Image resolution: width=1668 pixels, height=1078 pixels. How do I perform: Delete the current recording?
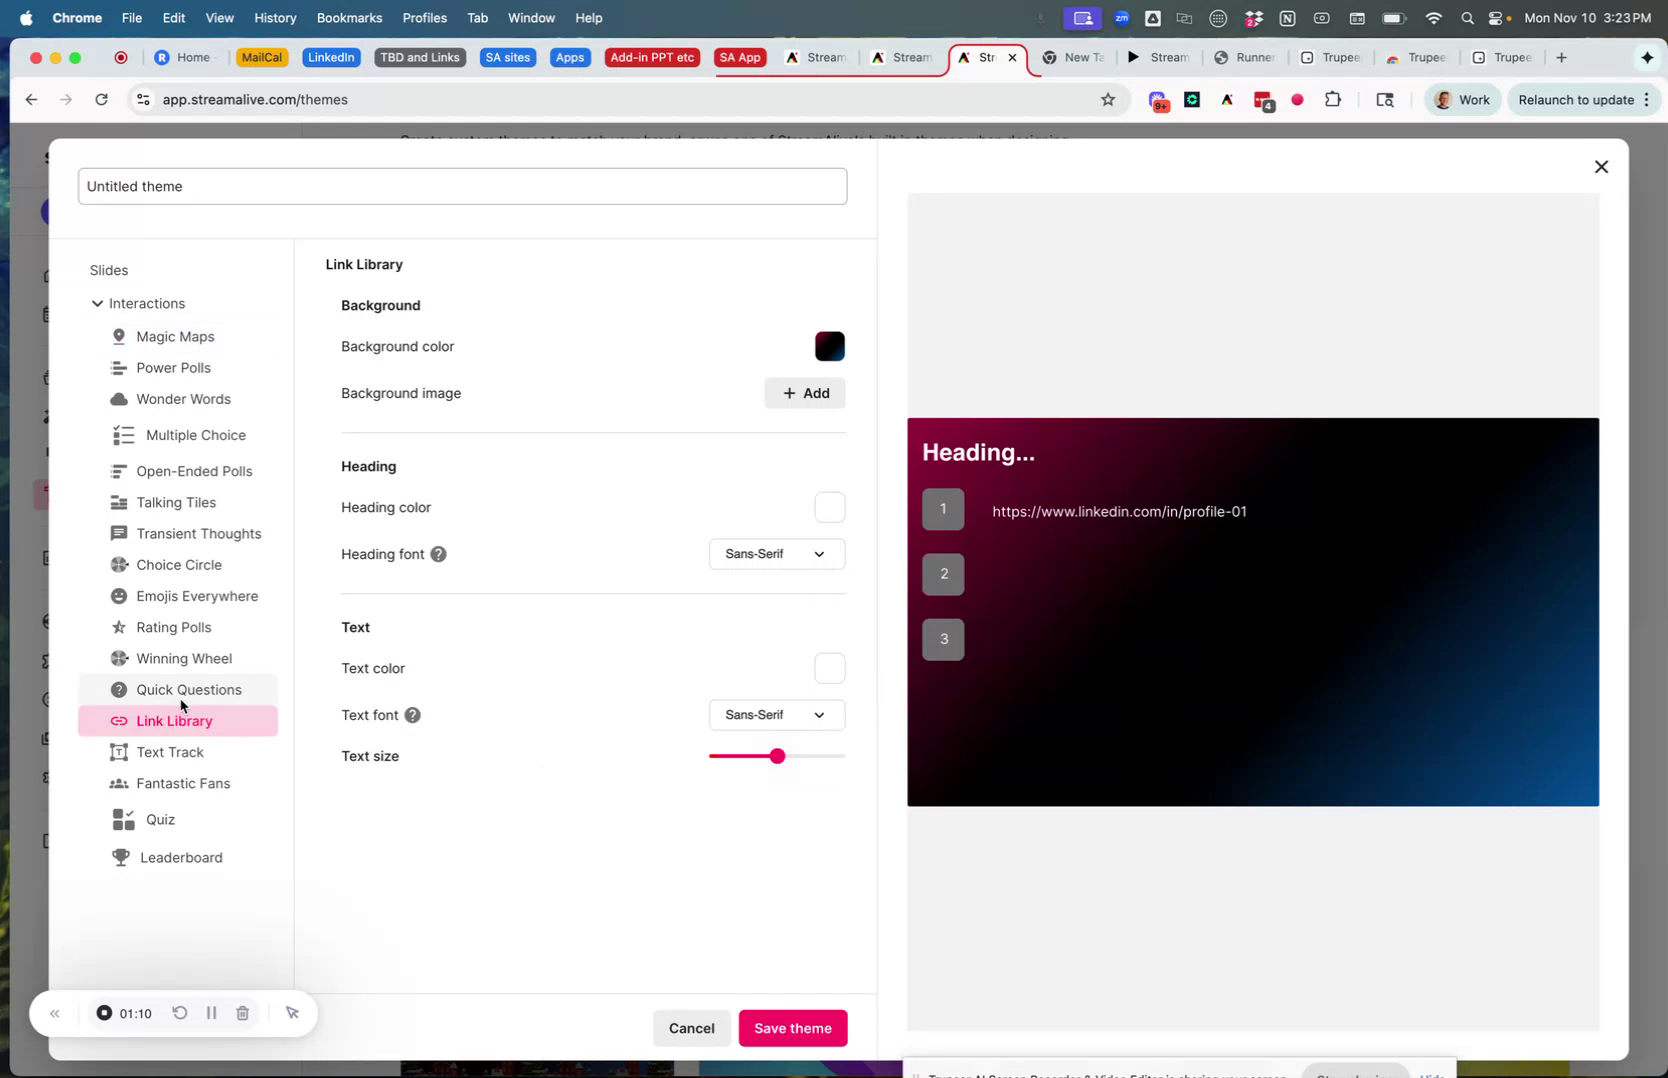(242, 1013)
